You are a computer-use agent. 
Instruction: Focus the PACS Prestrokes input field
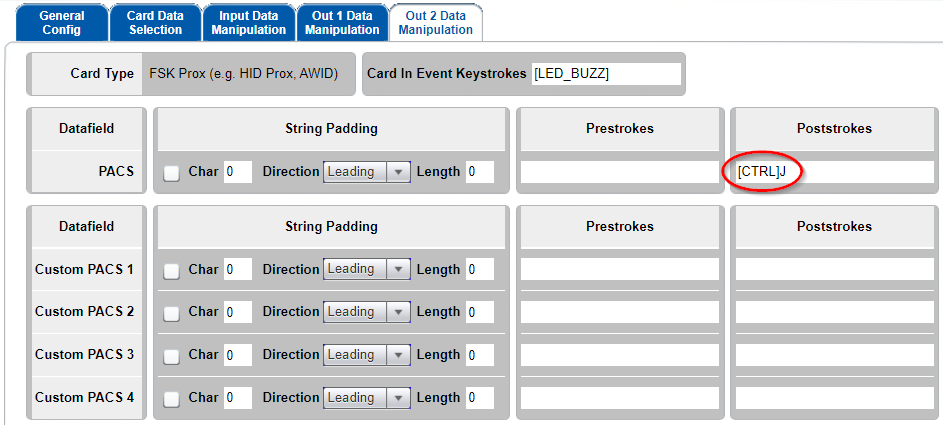(619, 172)
